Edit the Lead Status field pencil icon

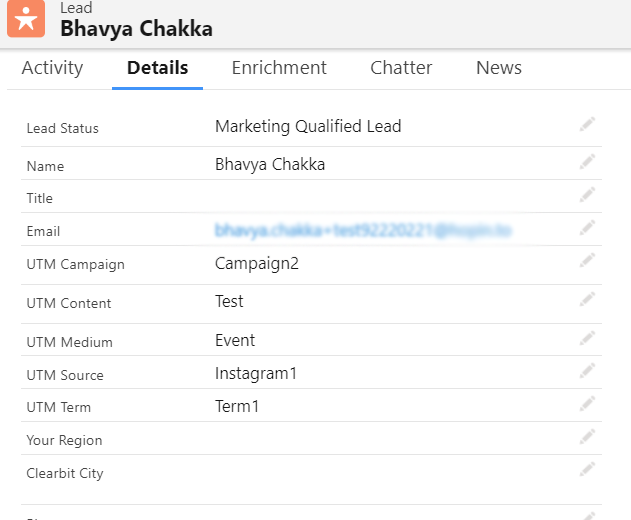pos(587,124)
